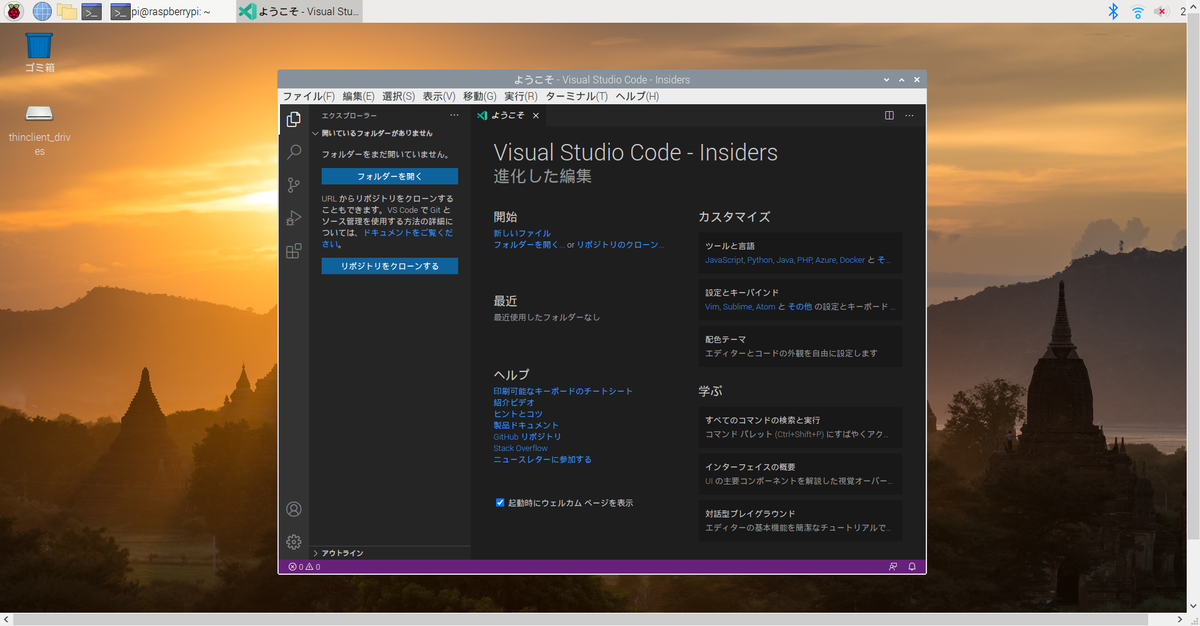Click the リポジトリをクローンする button

[x=389, y=266]
